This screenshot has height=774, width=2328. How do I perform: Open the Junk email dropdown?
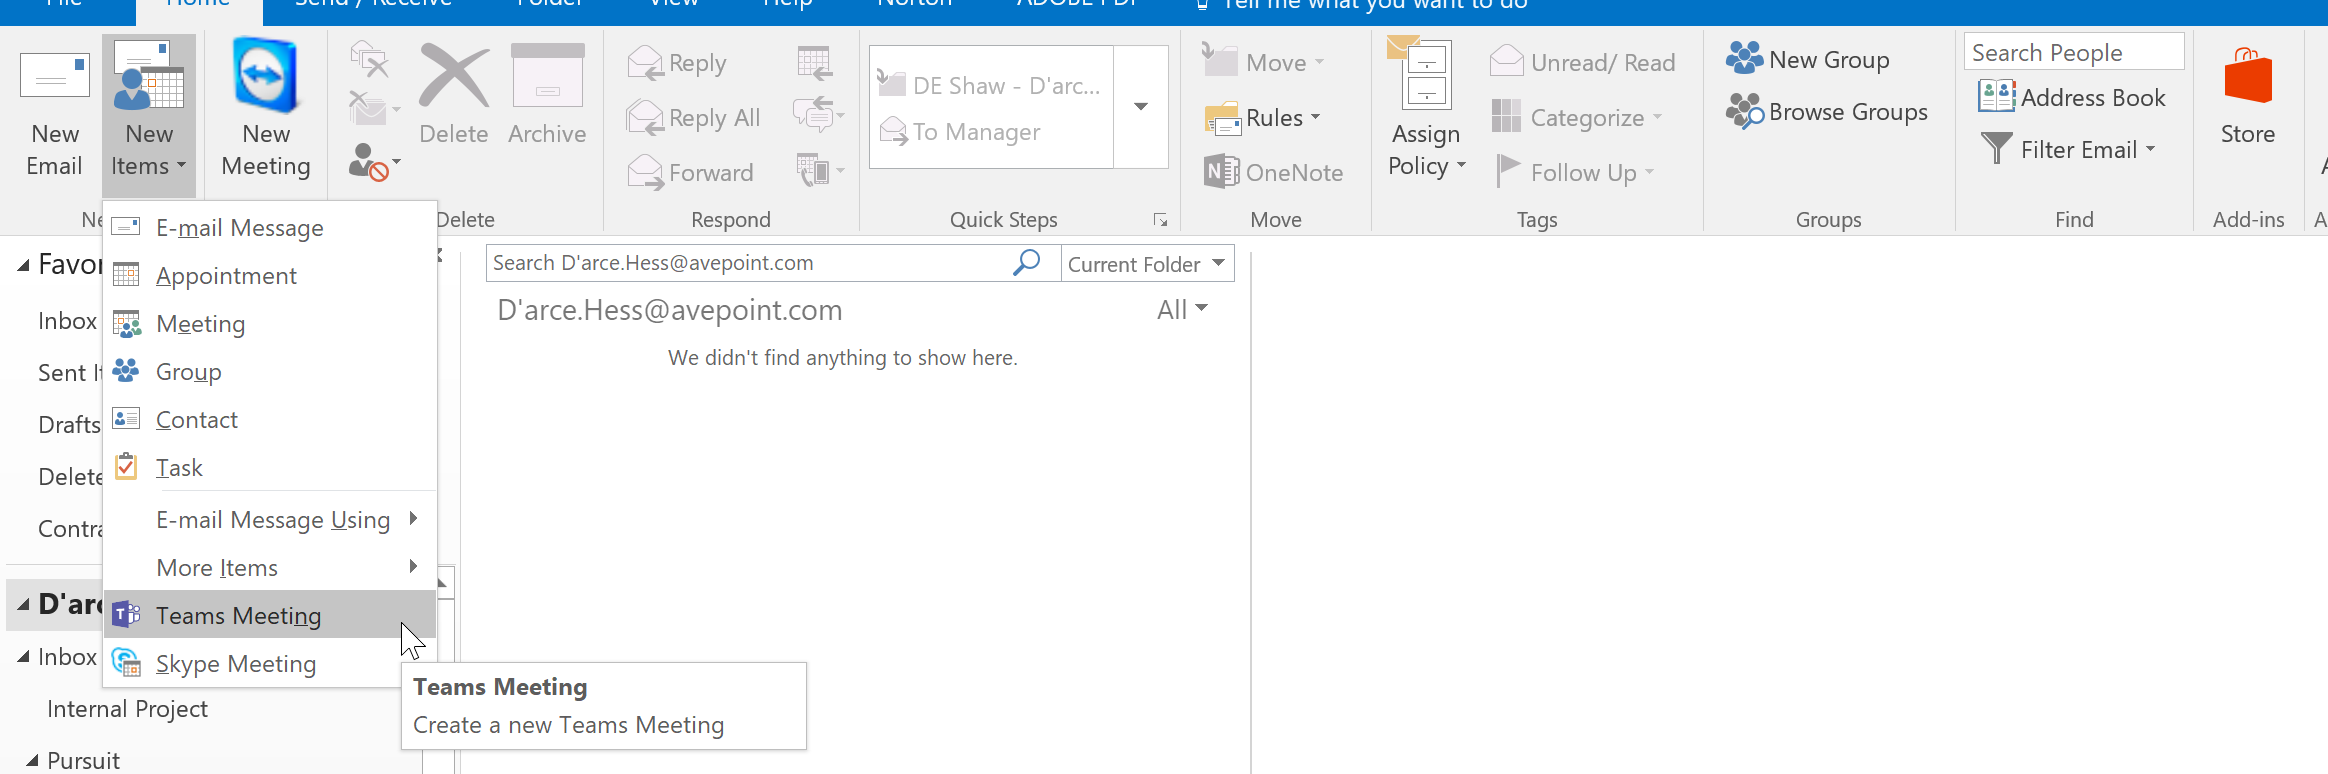click(x=374, y=162)
